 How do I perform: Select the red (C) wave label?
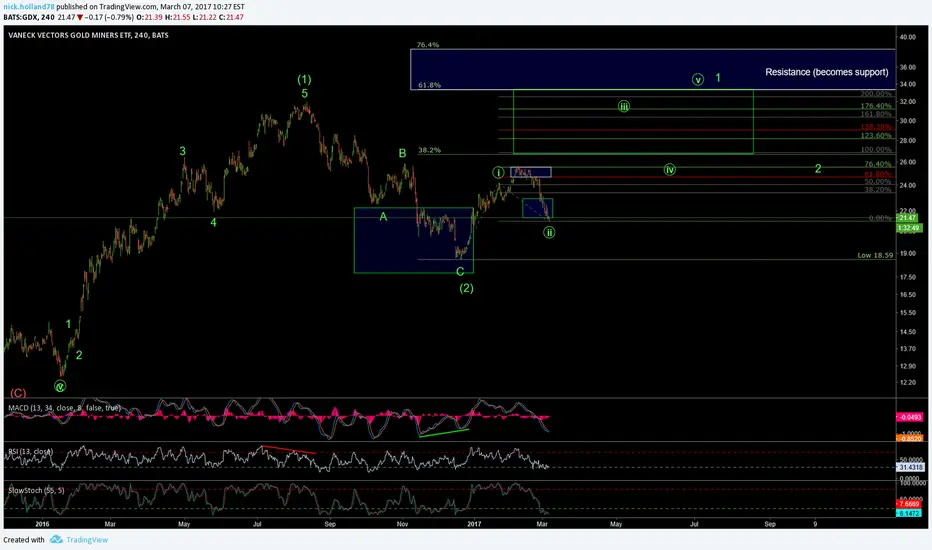18,393
